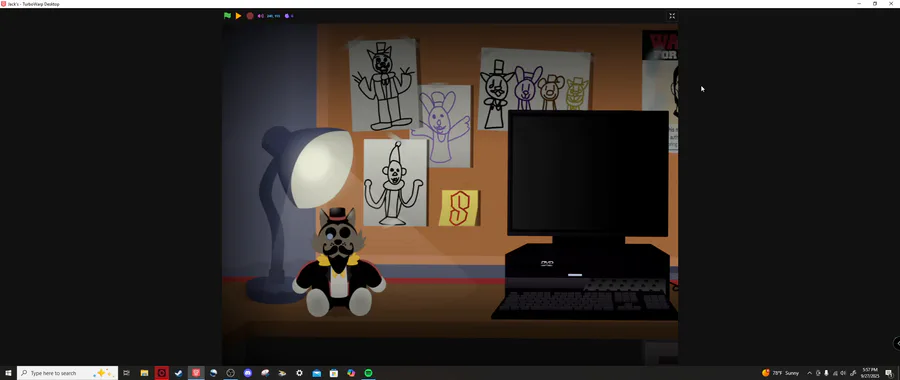Start the project with the green flag
The height and width of the screenshot is (380, 900).
pyautogui.click(x=227, y=15)
